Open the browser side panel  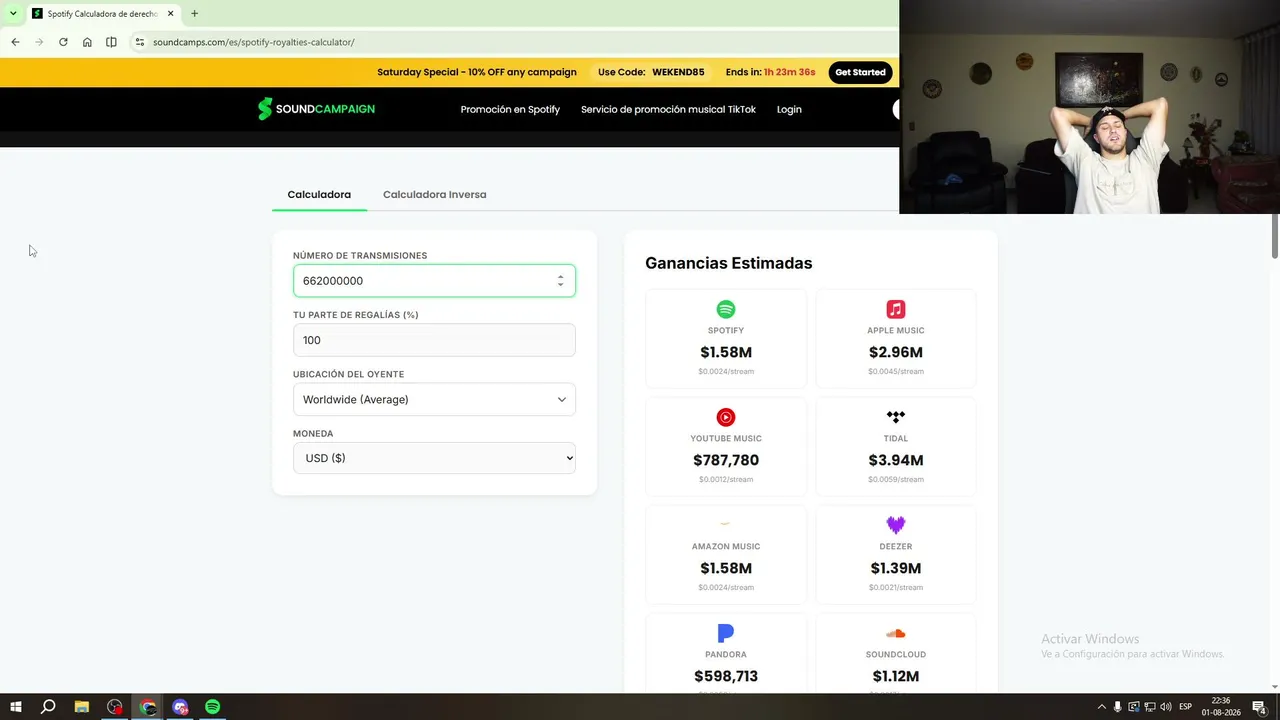tap(111, 42)
